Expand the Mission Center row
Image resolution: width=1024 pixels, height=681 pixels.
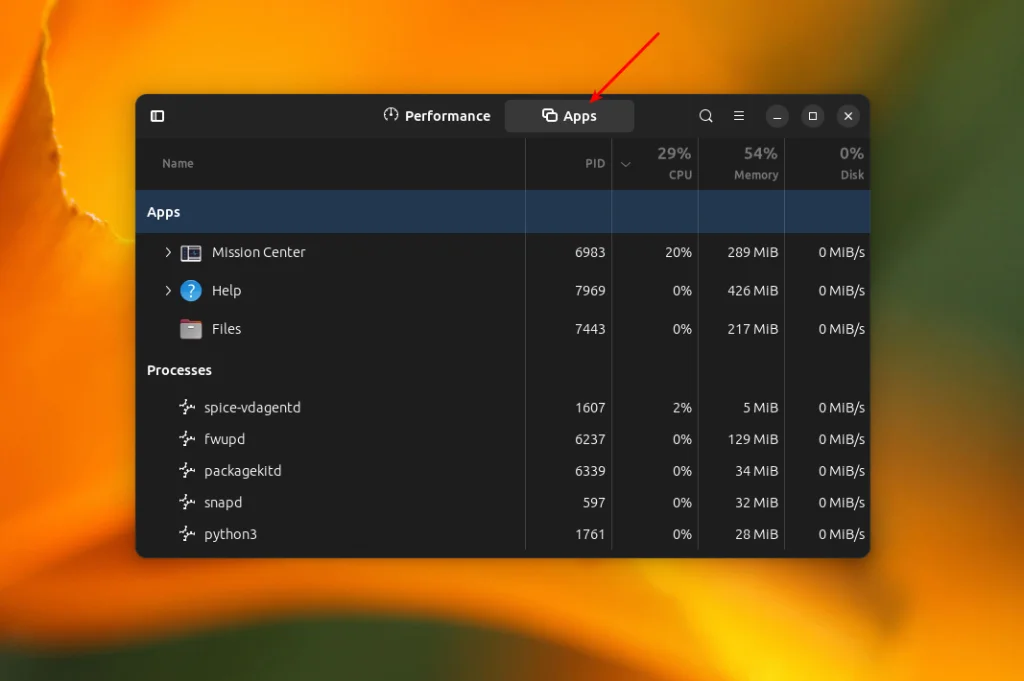click(168, 253)
